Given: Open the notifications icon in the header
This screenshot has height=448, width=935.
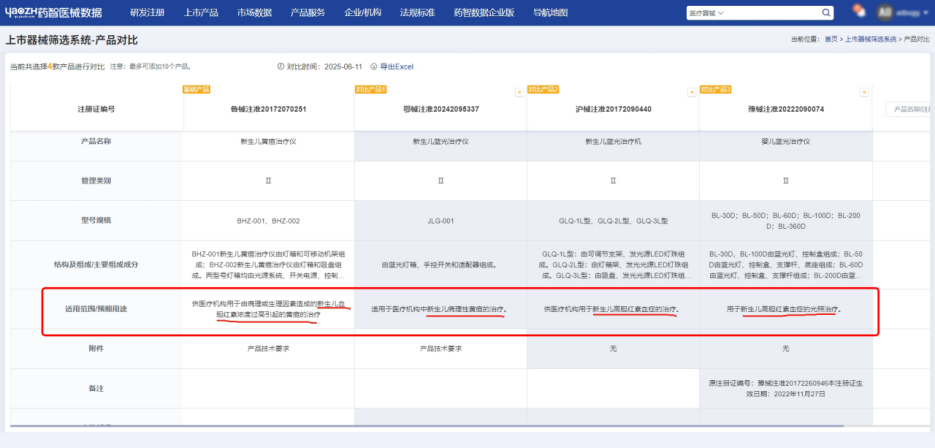Looking at the screenshot, I should [x=858, y=10].
